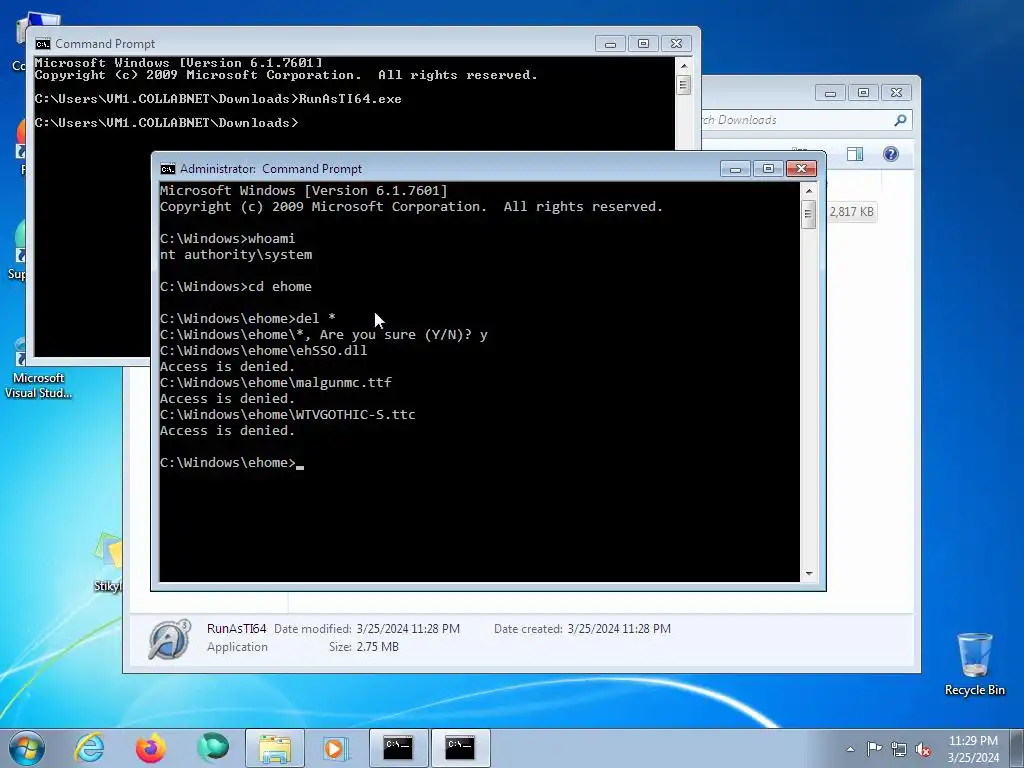1024x768 pixels.
Task: Open the green globe browser taskbar icon
Action: coord(213,748)
